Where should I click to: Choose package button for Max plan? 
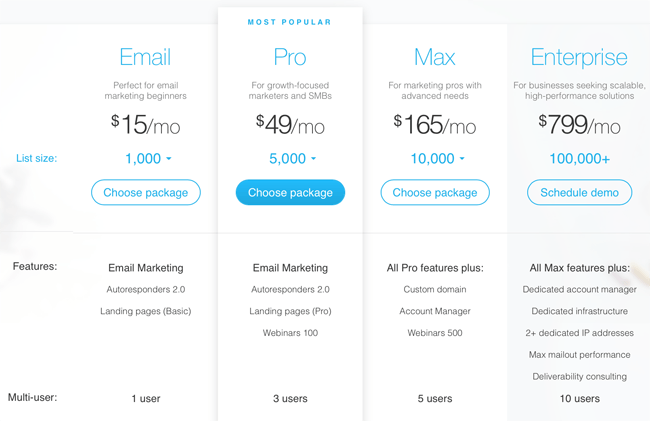[435, 192]
